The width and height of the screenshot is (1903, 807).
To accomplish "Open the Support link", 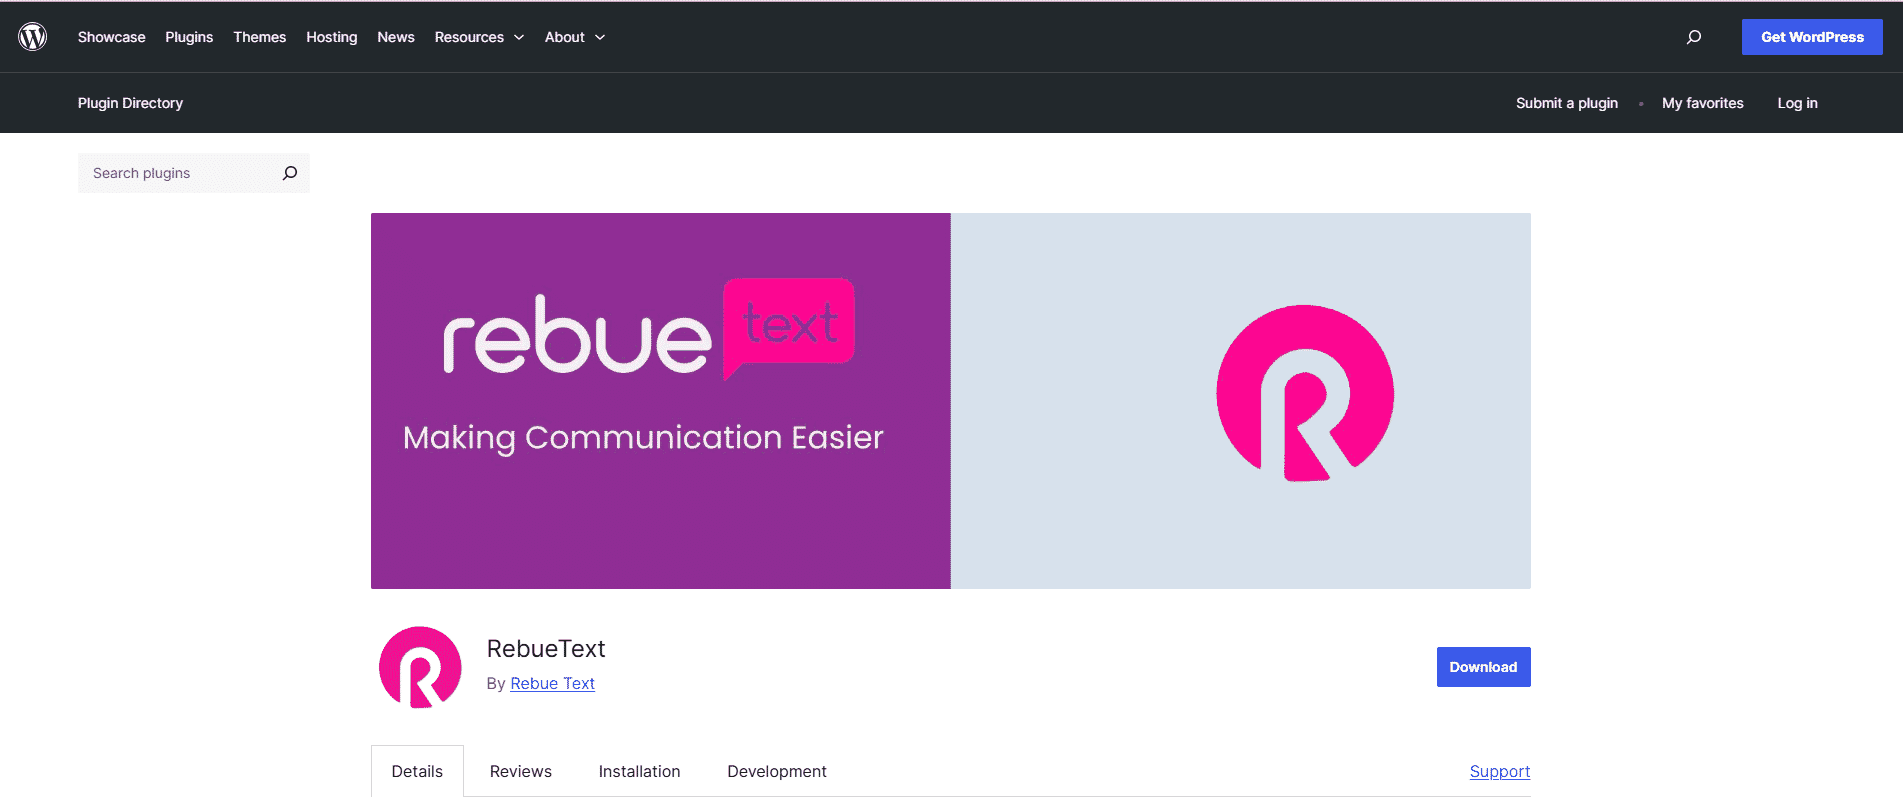I will [x=1500, y=771].
